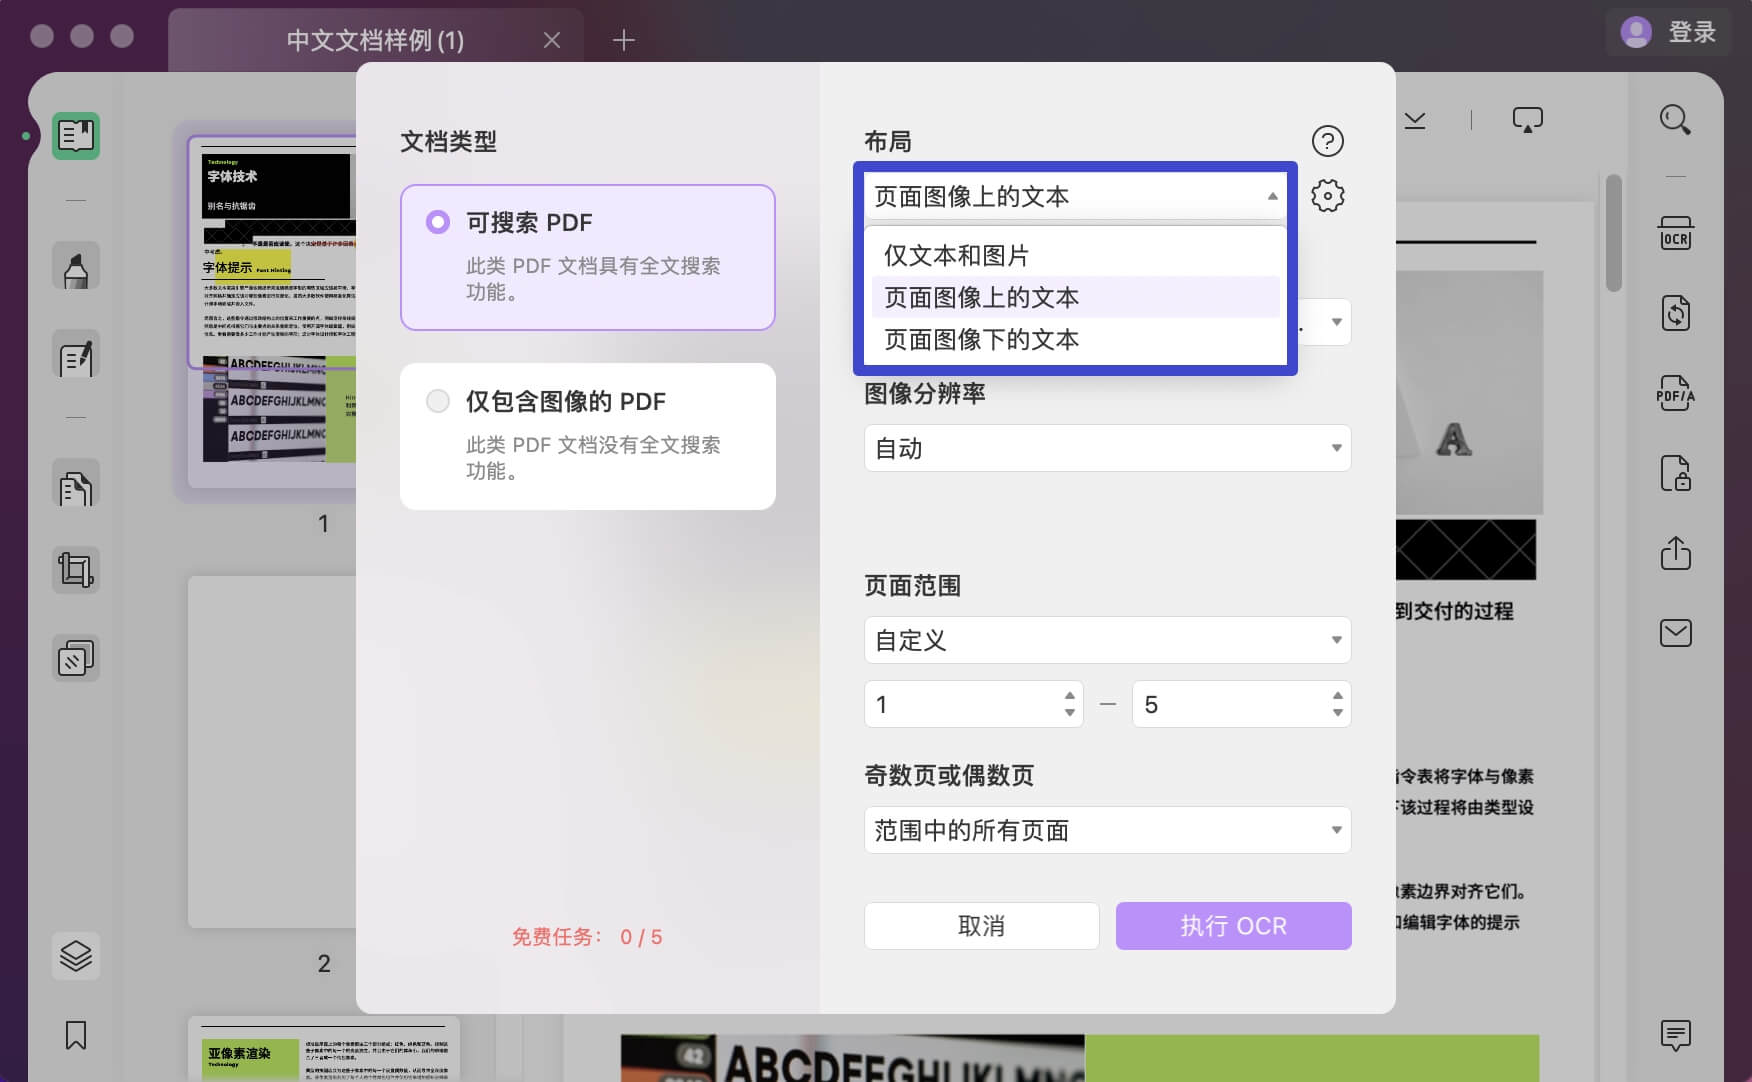Click the 登录 login button
1752x1082 pixels.
point(1692,32)
